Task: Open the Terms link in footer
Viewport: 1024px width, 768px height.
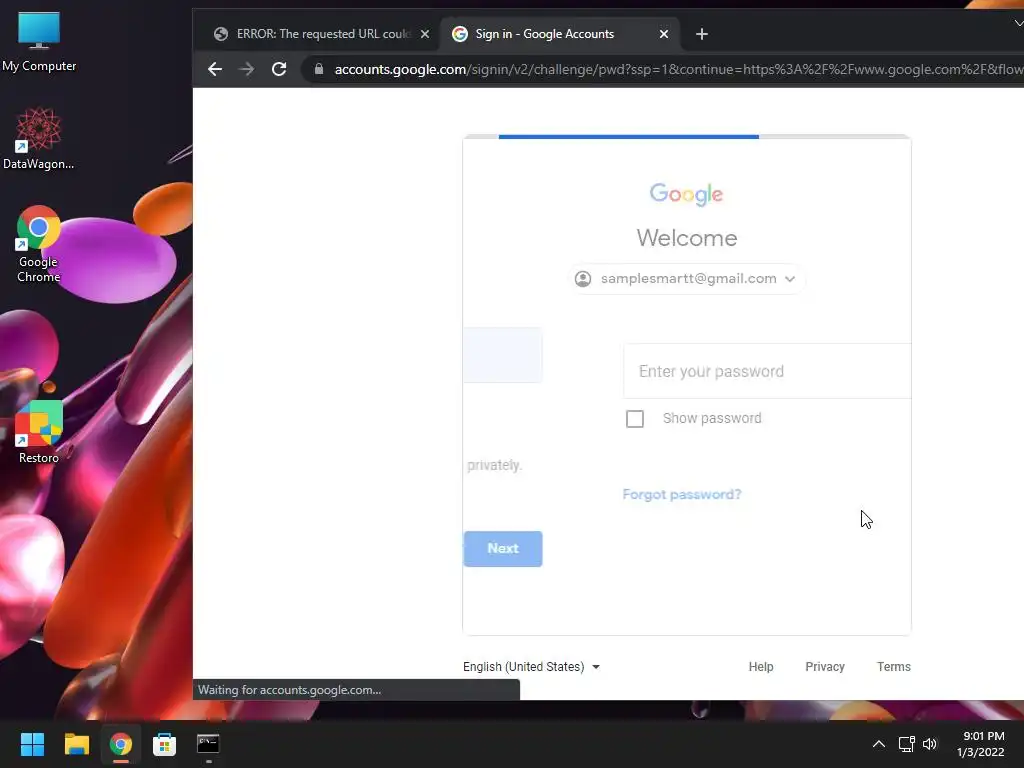Action: [x=893, y=667]
